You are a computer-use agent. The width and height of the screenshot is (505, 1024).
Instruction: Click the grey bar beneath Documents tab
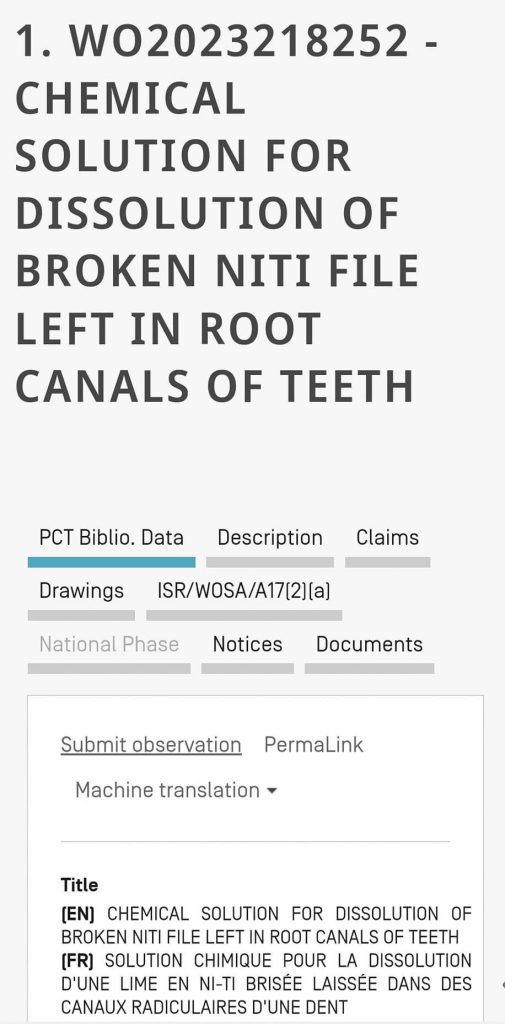(369, 668)
